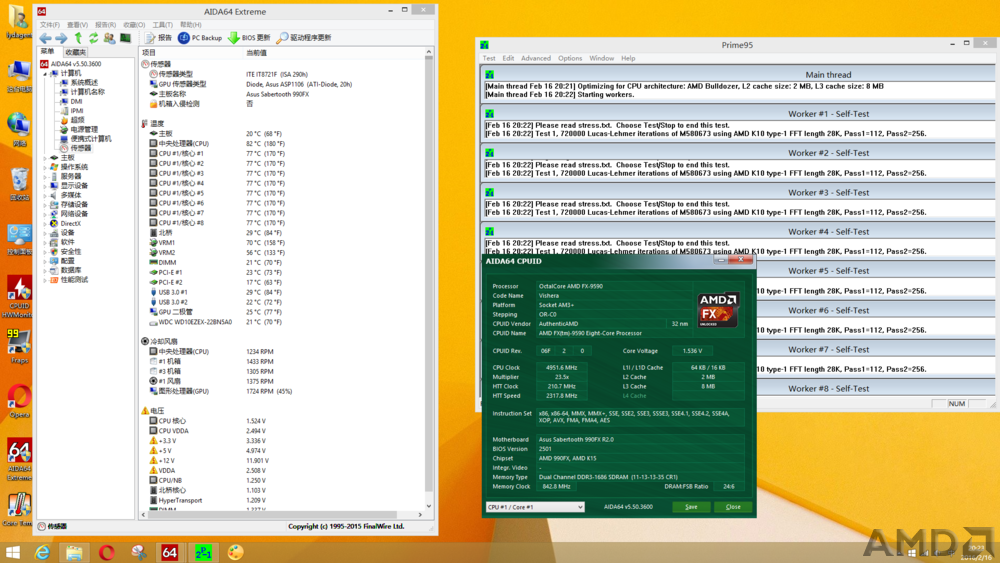Viewport: 1000px width, 563px height.
Task: Open Help menu in Prime95
Action: (x=628, y=58)
